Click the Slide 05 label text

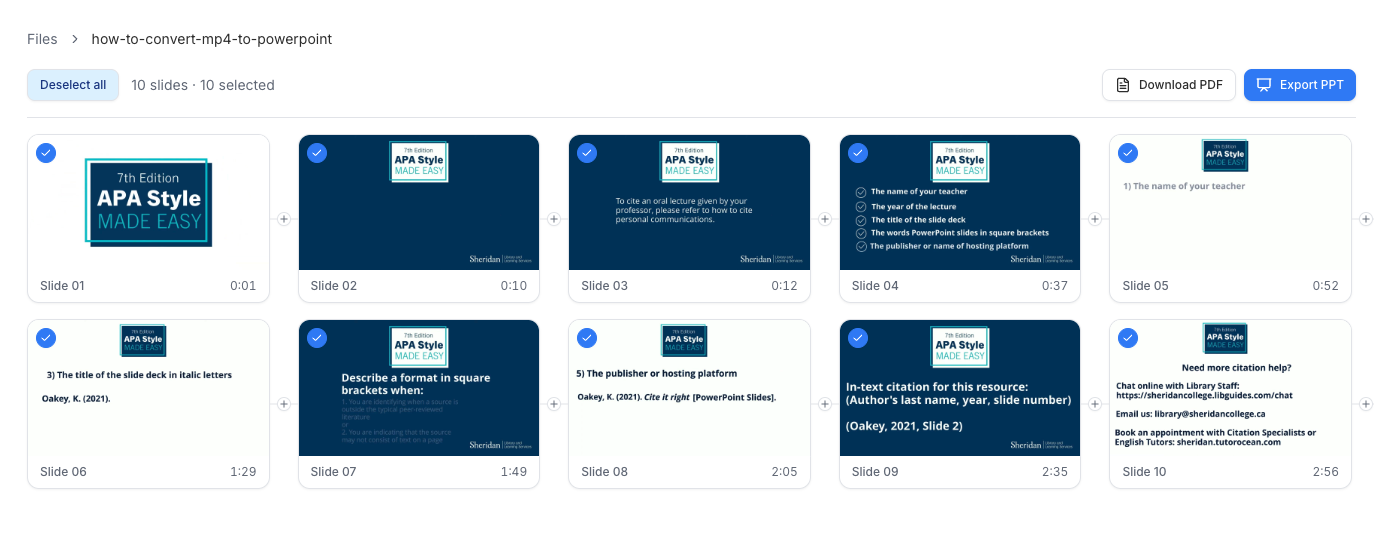1145,286
